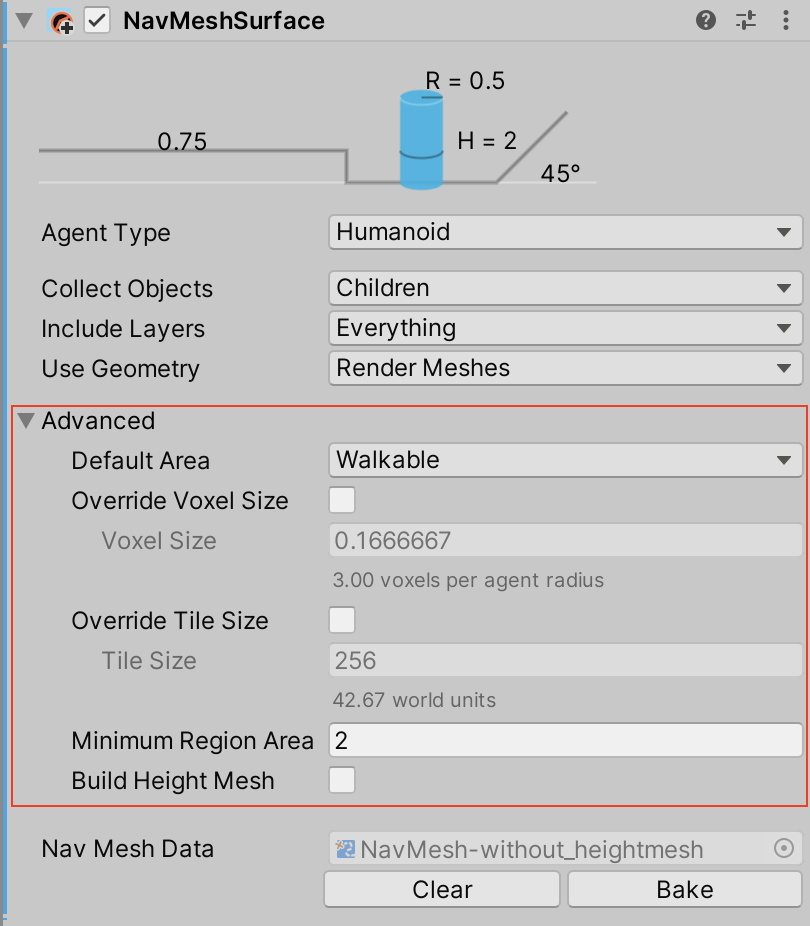810x926 pixels.
Task: Click the Bake button
Action: [x=685, y=889]
